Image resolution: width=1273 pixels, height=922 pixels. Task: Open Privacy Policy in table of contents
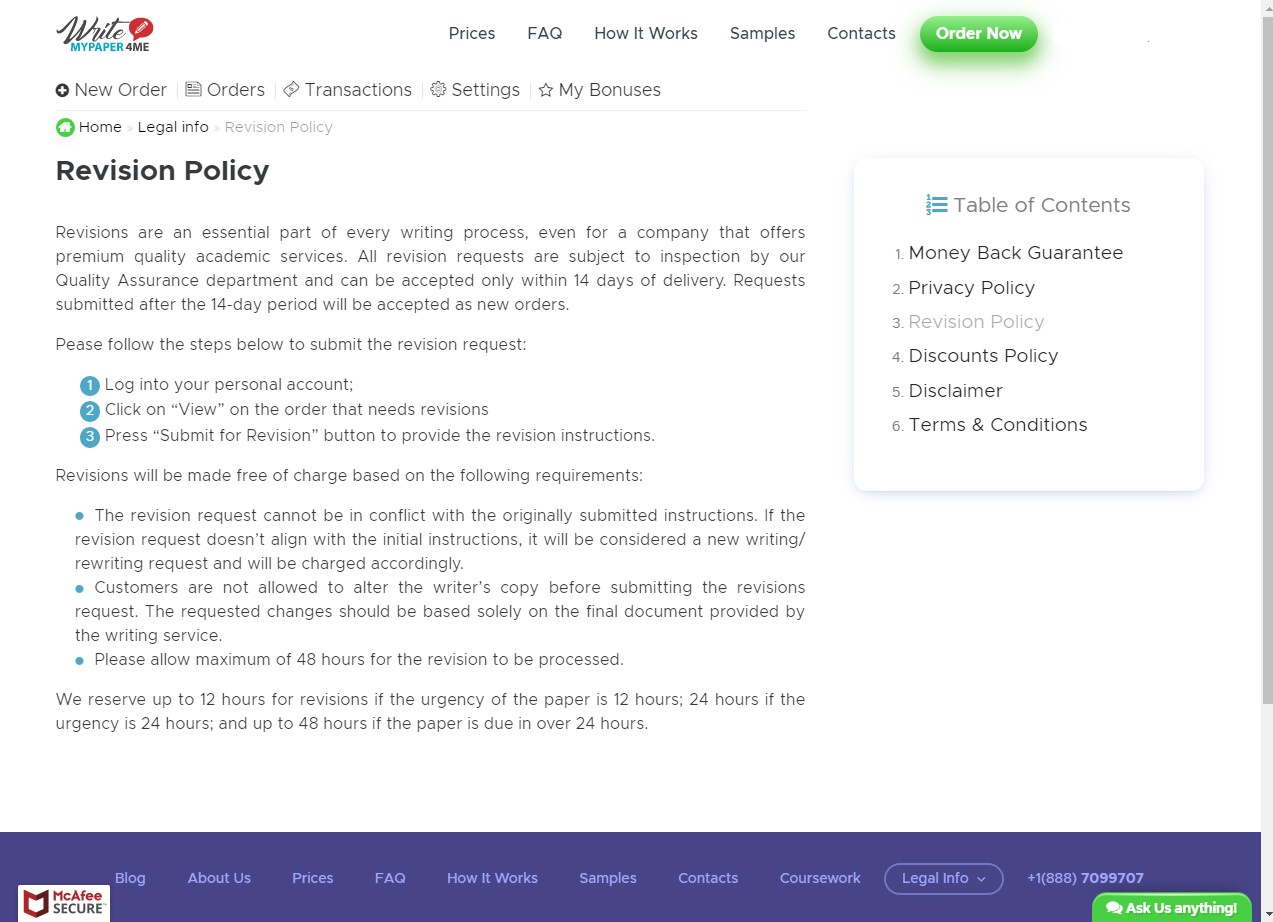(x=971, y=288)
